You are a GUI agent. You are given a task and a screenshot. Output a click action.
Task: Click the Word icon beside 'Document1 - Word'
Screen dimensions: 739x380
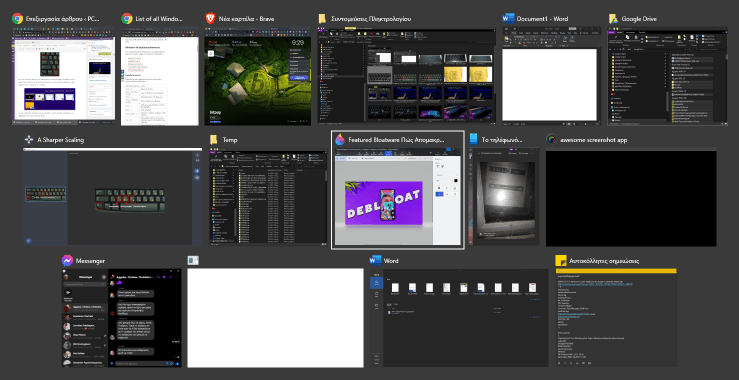pyautogui.click(x=509, y=19)
